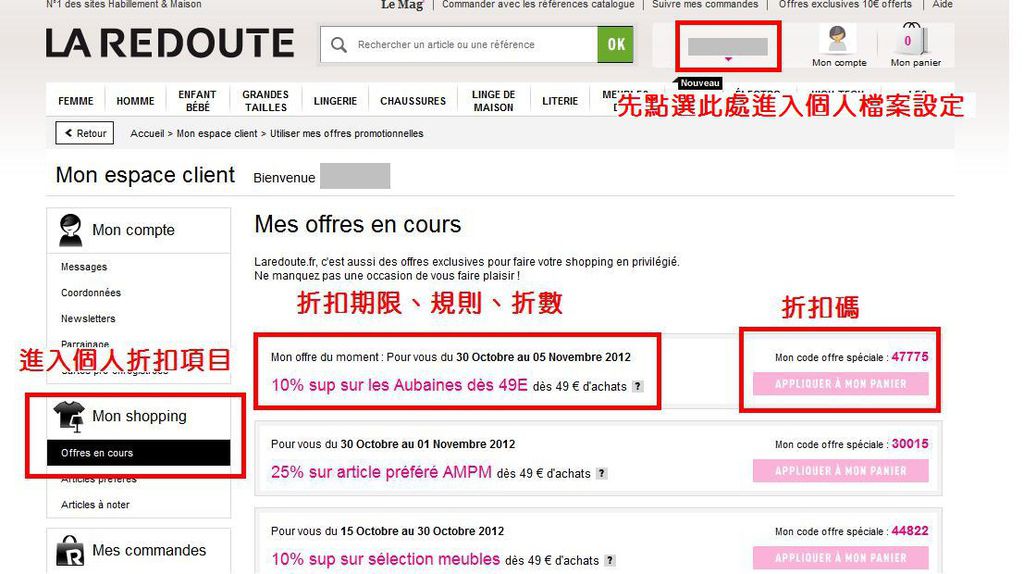The image size is (1024, 574).
Task: Click the Mon compte sidebar person icon
Action: pos(71,230)
